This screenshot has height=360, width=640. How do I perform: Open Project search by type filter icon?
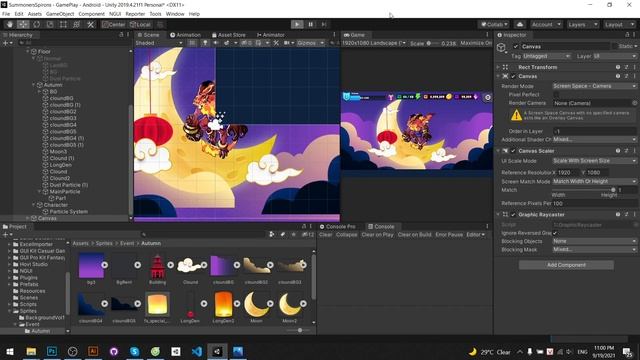pos(272,235)
